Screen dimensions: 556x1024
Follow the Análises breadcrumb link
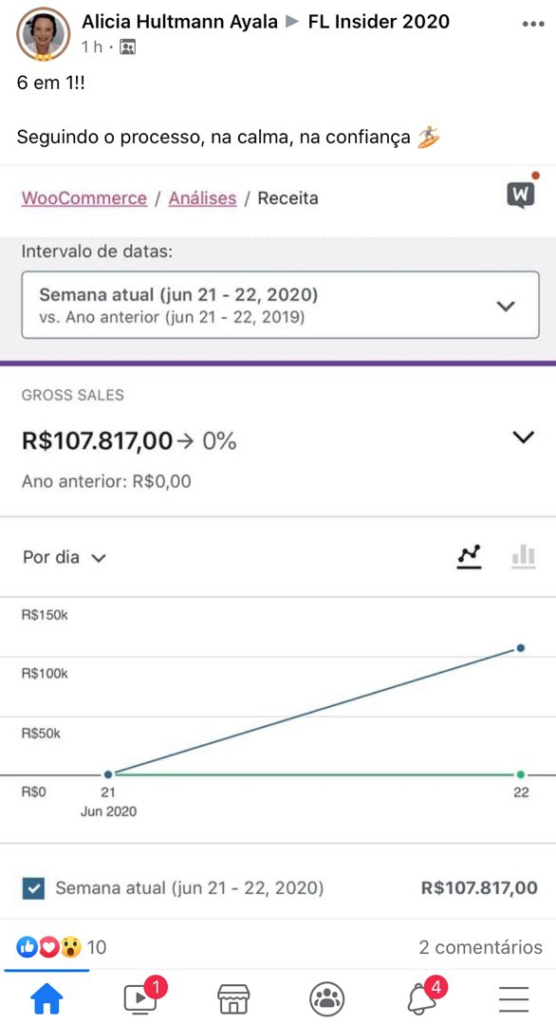[203, 198]
